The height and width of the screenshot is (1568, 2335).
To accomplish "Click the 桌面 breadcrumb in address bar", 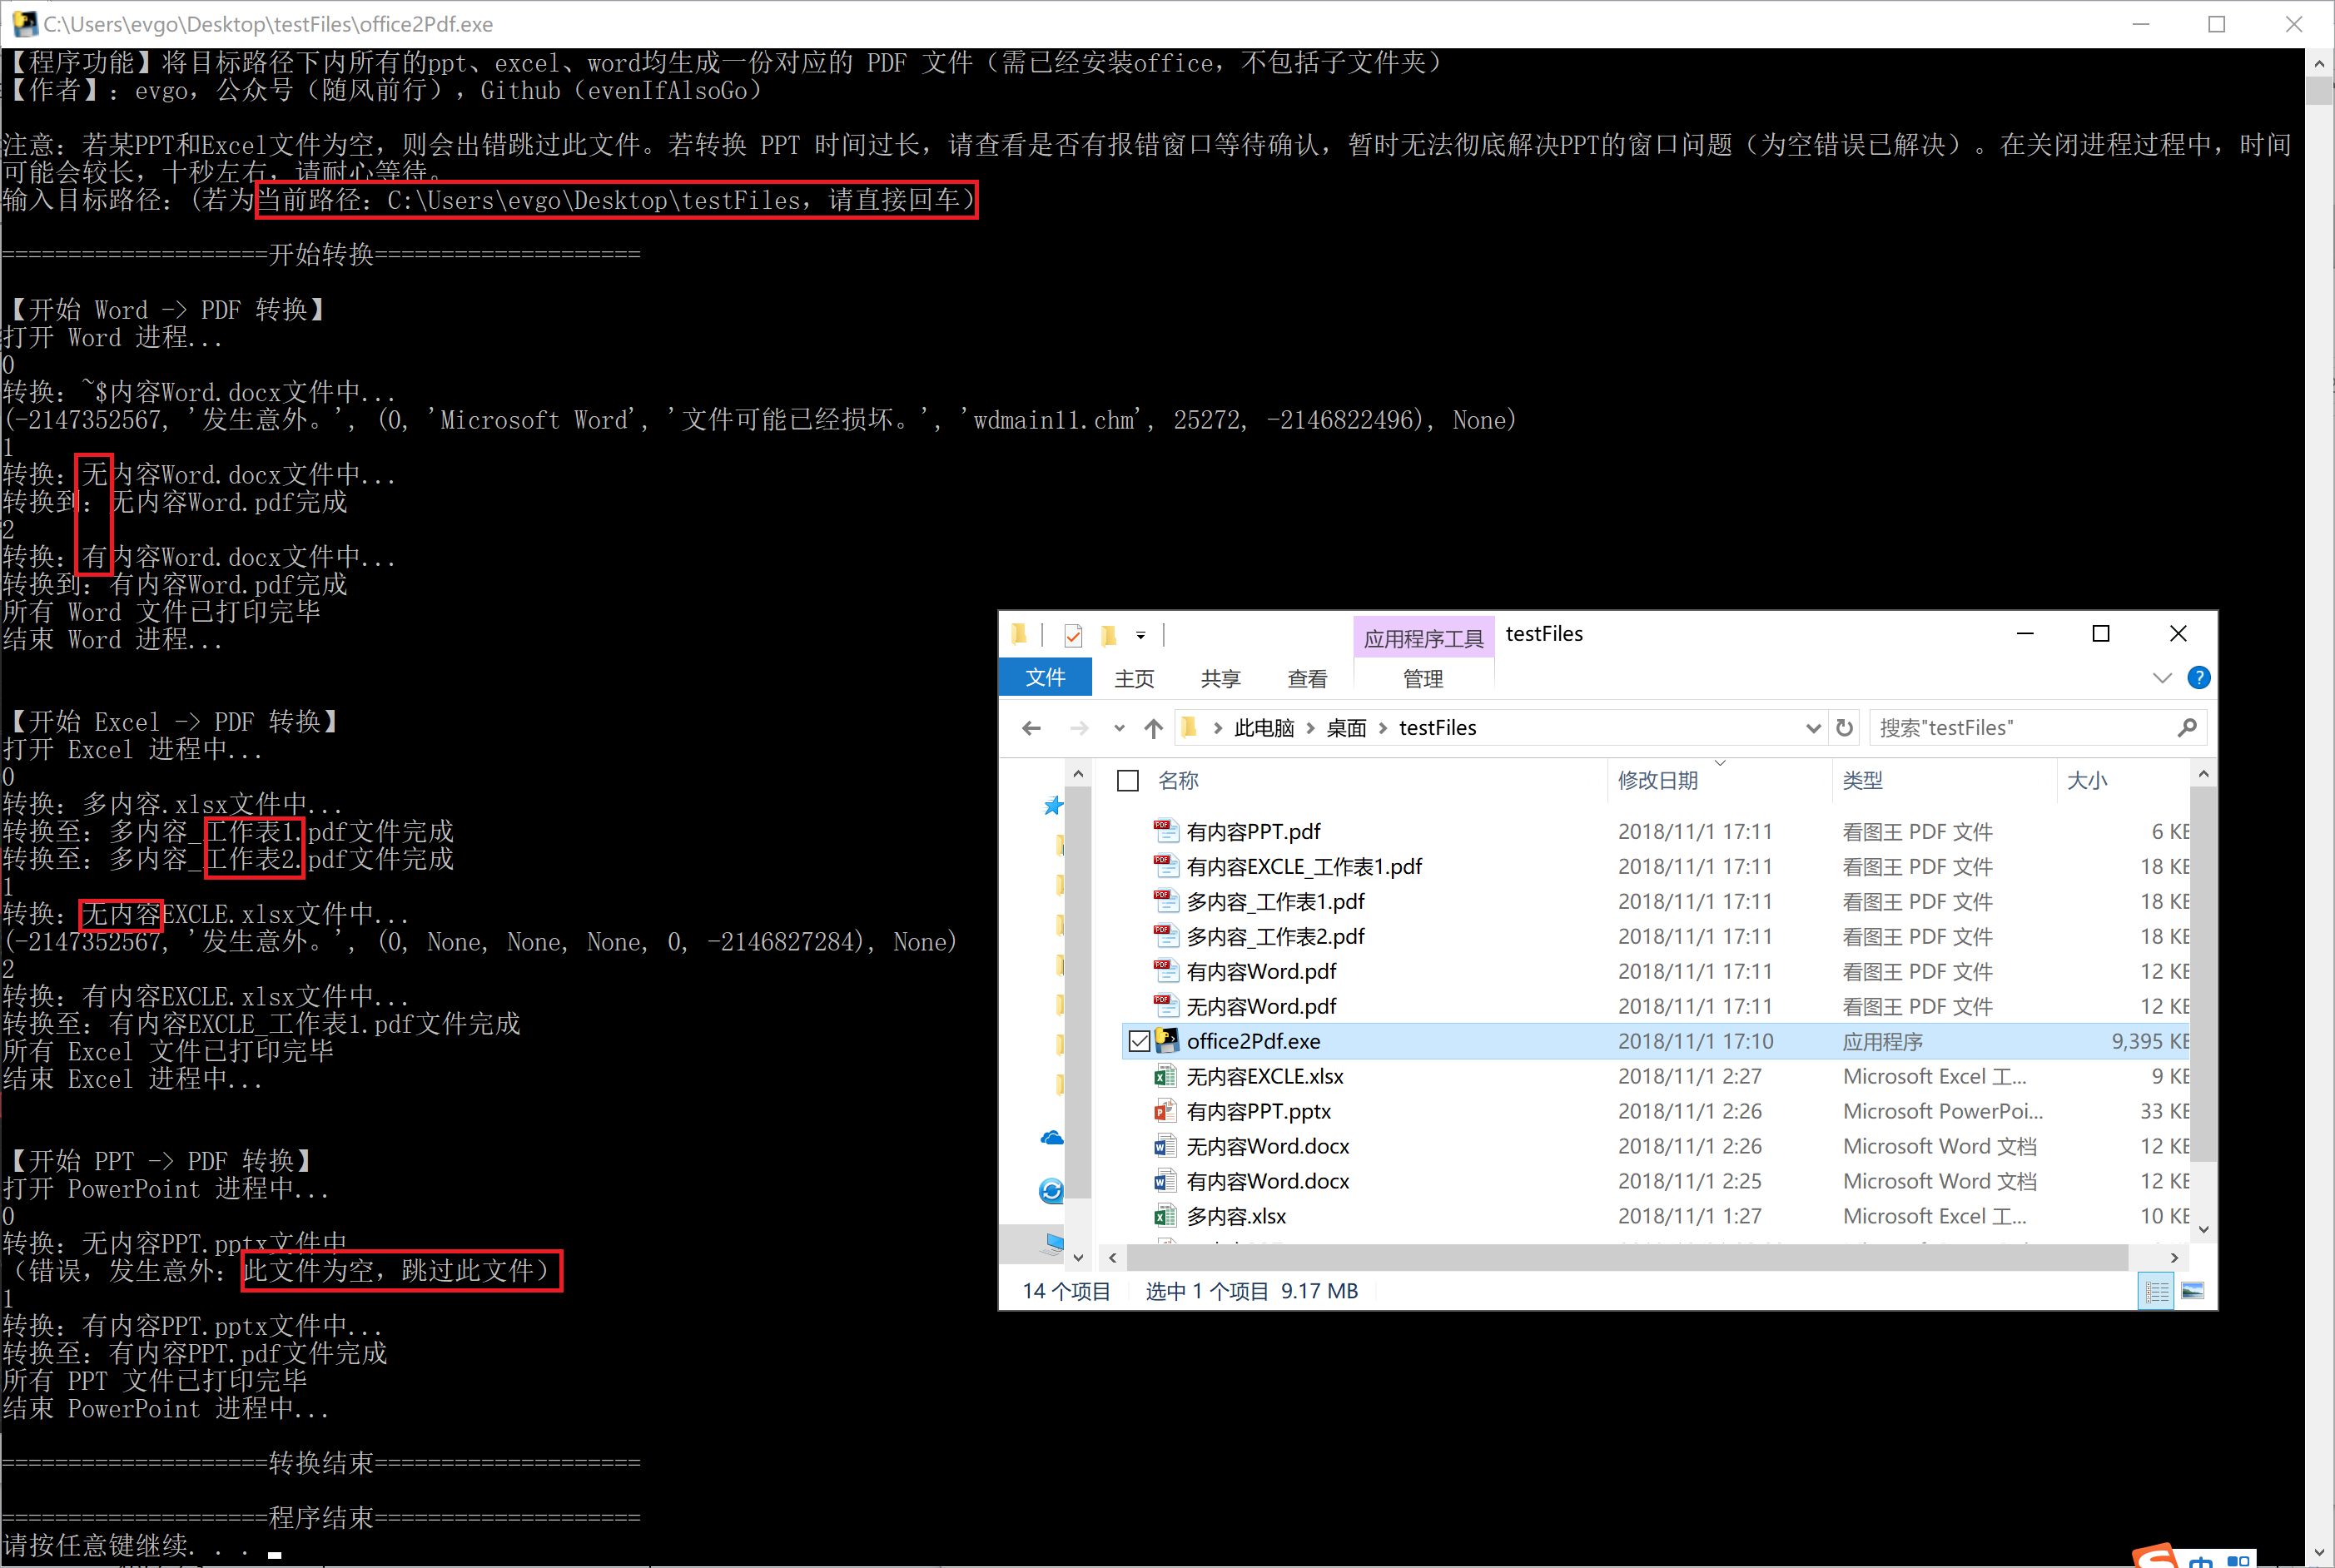I will [x=1345, y=728].
